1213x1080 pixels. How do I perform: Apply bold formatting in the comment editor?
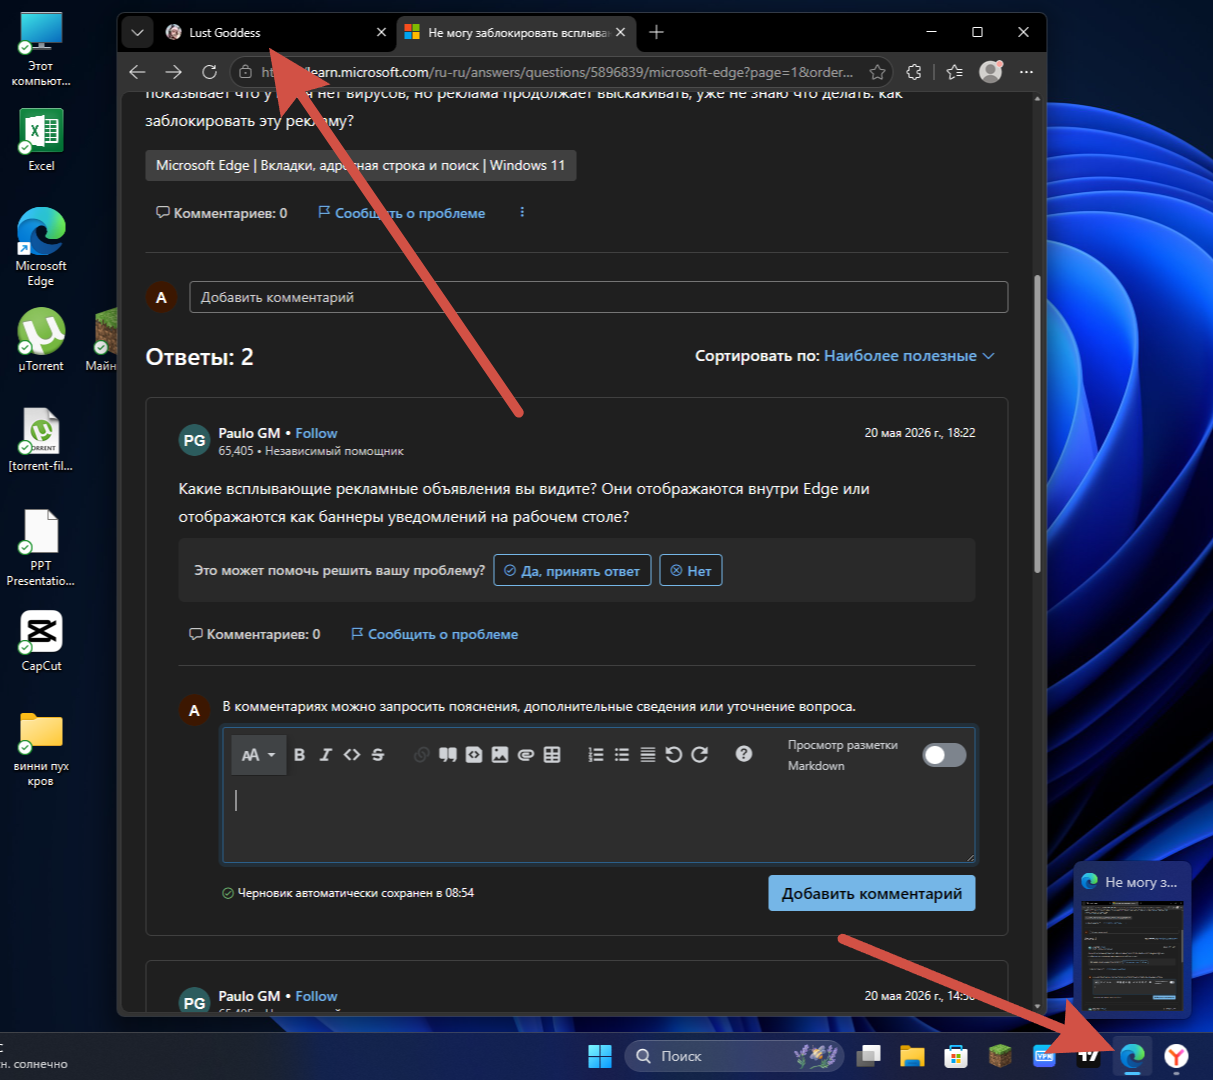[299, 755]
